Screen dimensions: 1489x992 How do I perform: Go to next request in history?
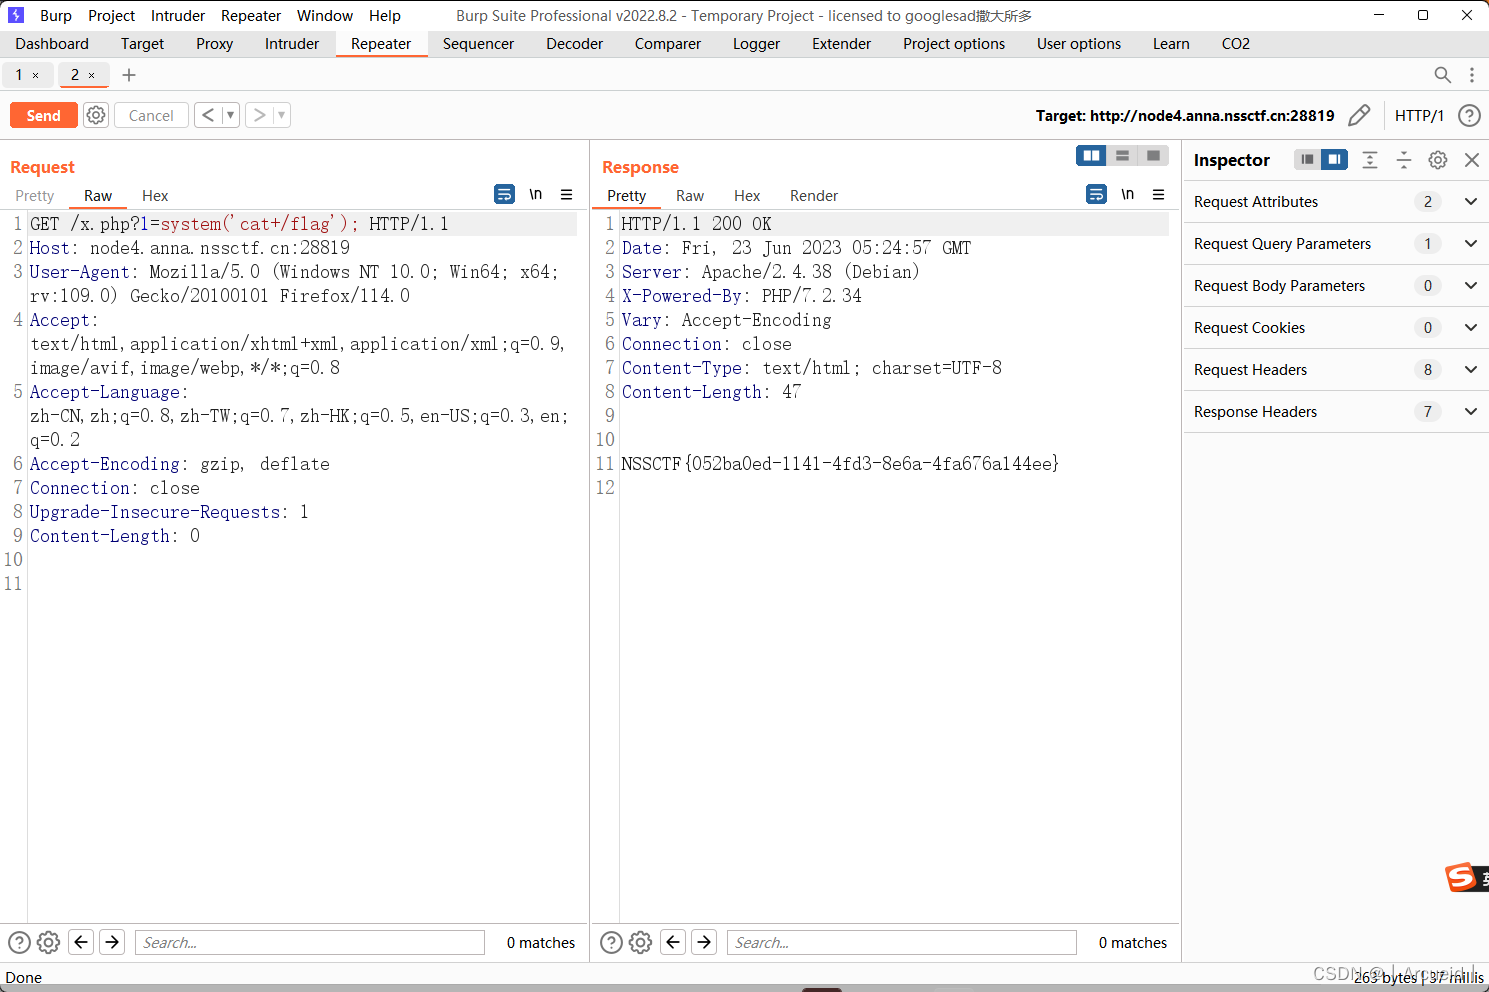pyautogui.click(x=259, y=115)
